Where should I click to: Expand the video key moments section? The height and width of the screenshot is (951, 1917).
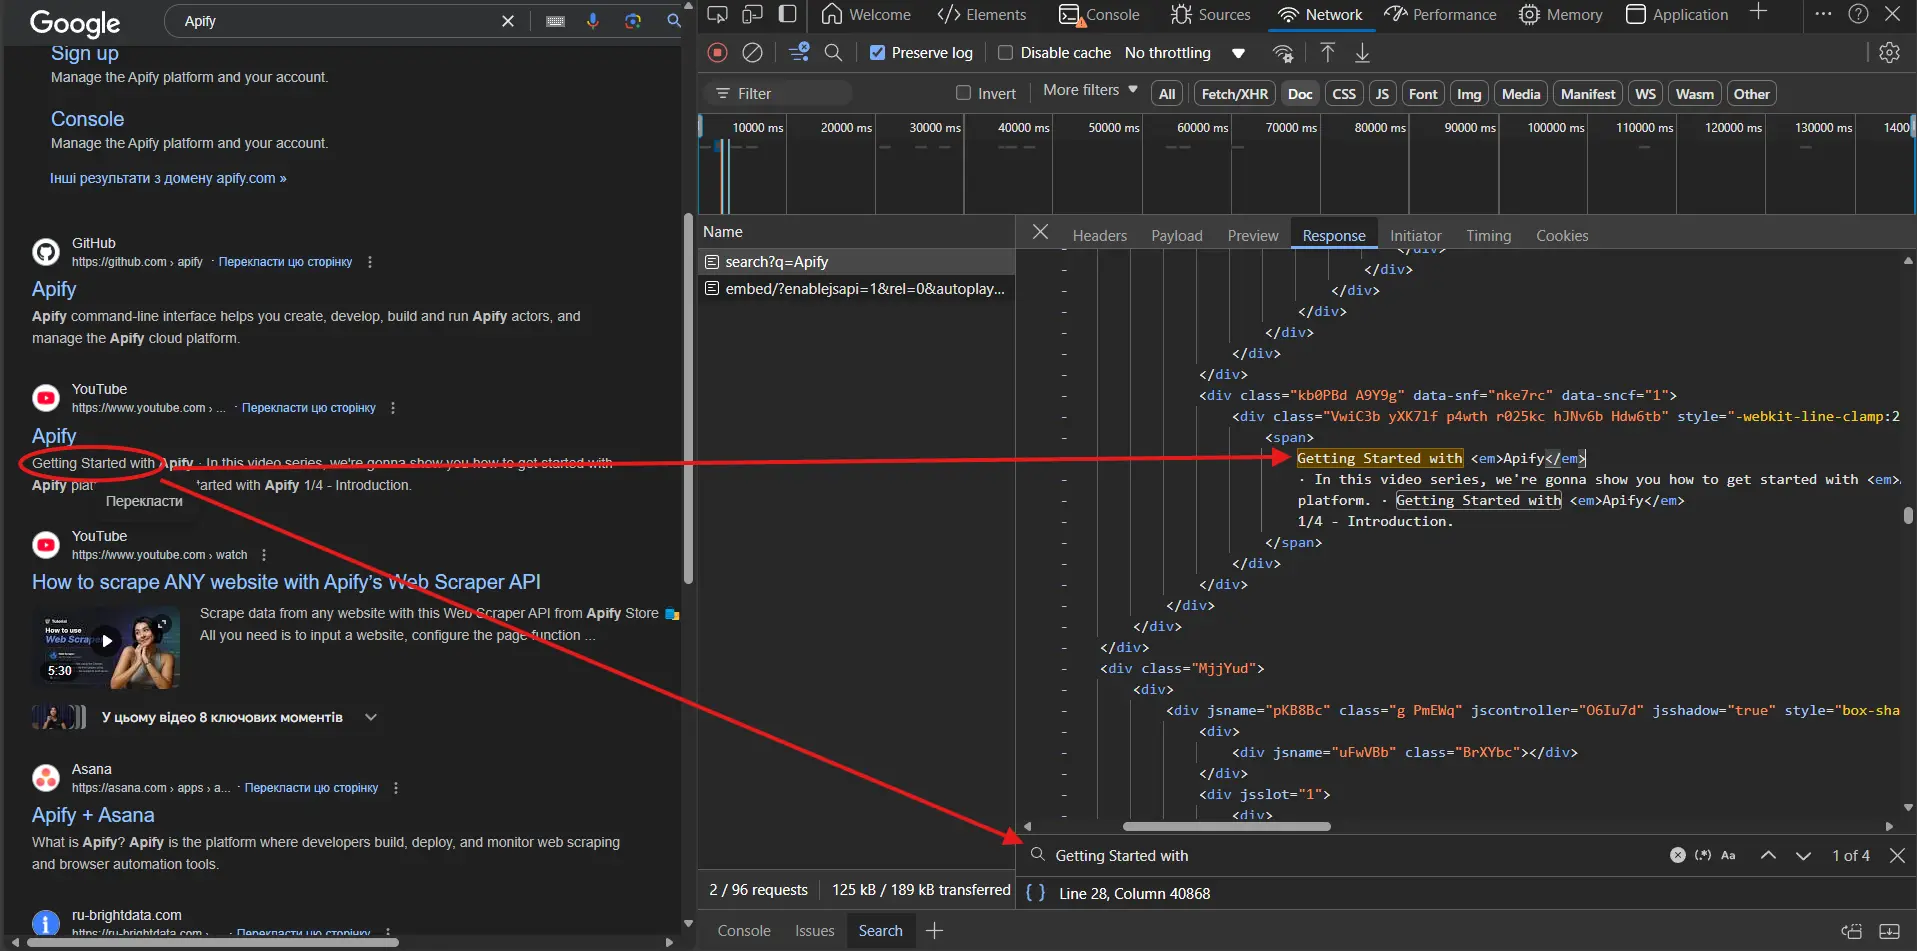click(371, 717)
